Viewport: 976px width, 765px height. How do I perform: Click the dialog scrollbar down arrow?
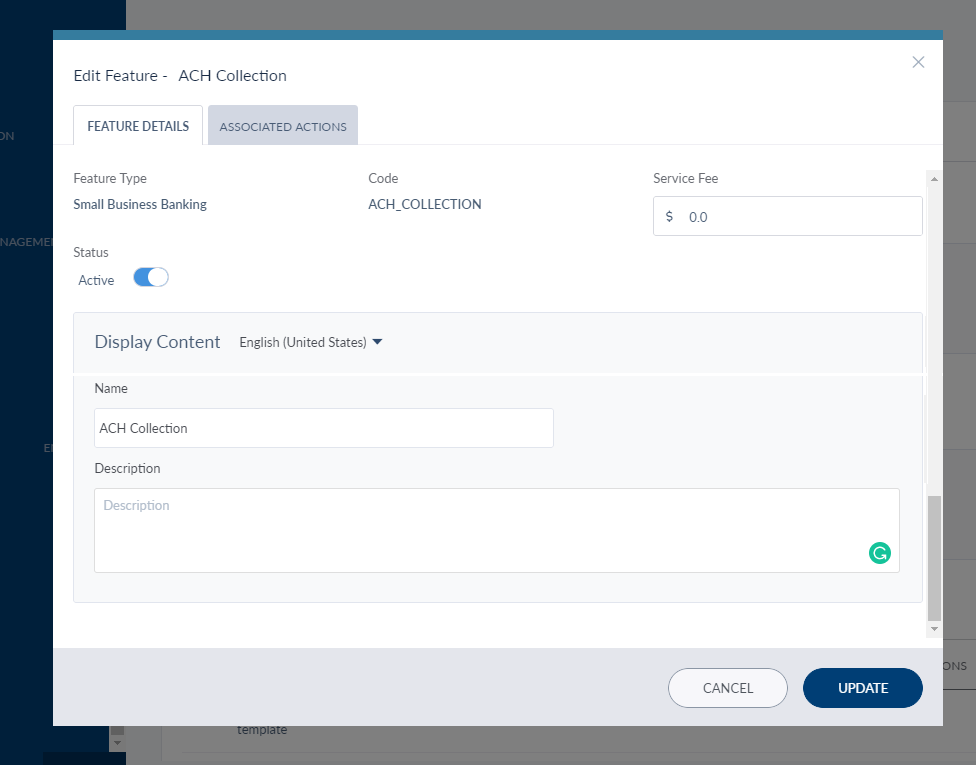click(934, 629)
